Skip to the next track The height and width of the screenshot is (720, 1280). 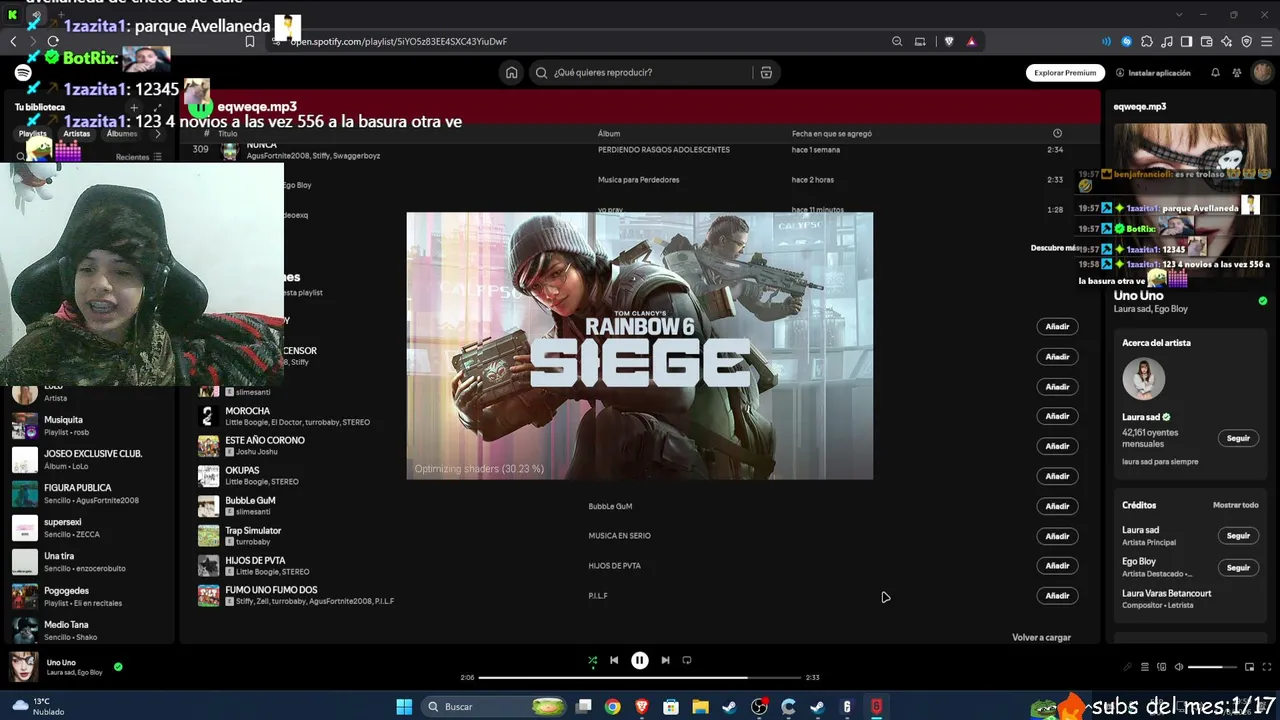click(665, 660)
